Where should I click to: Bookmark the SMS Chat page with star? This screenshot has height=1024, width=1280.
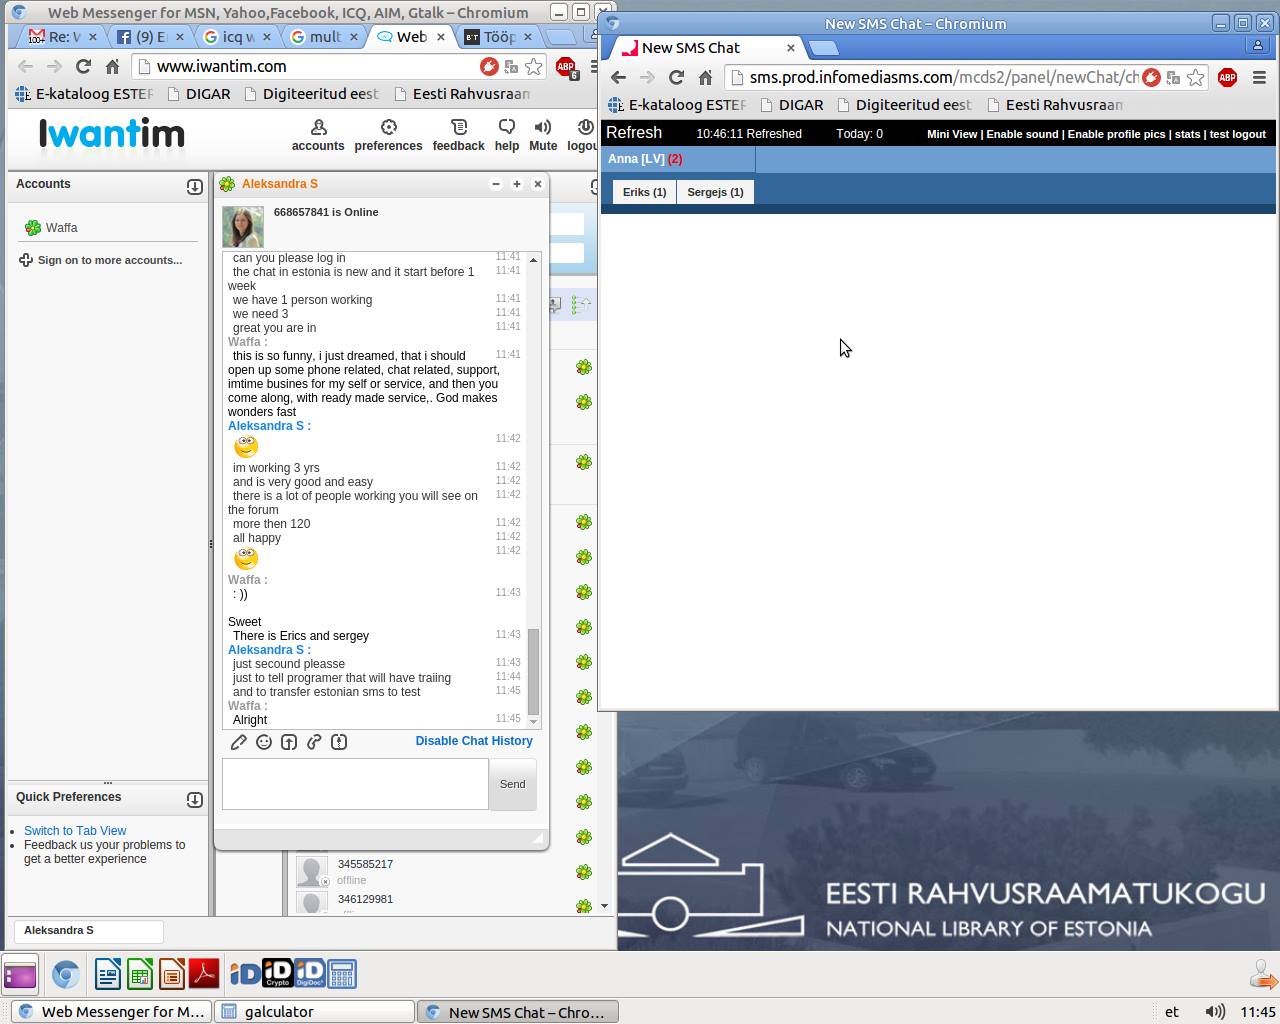point(1195,78)
